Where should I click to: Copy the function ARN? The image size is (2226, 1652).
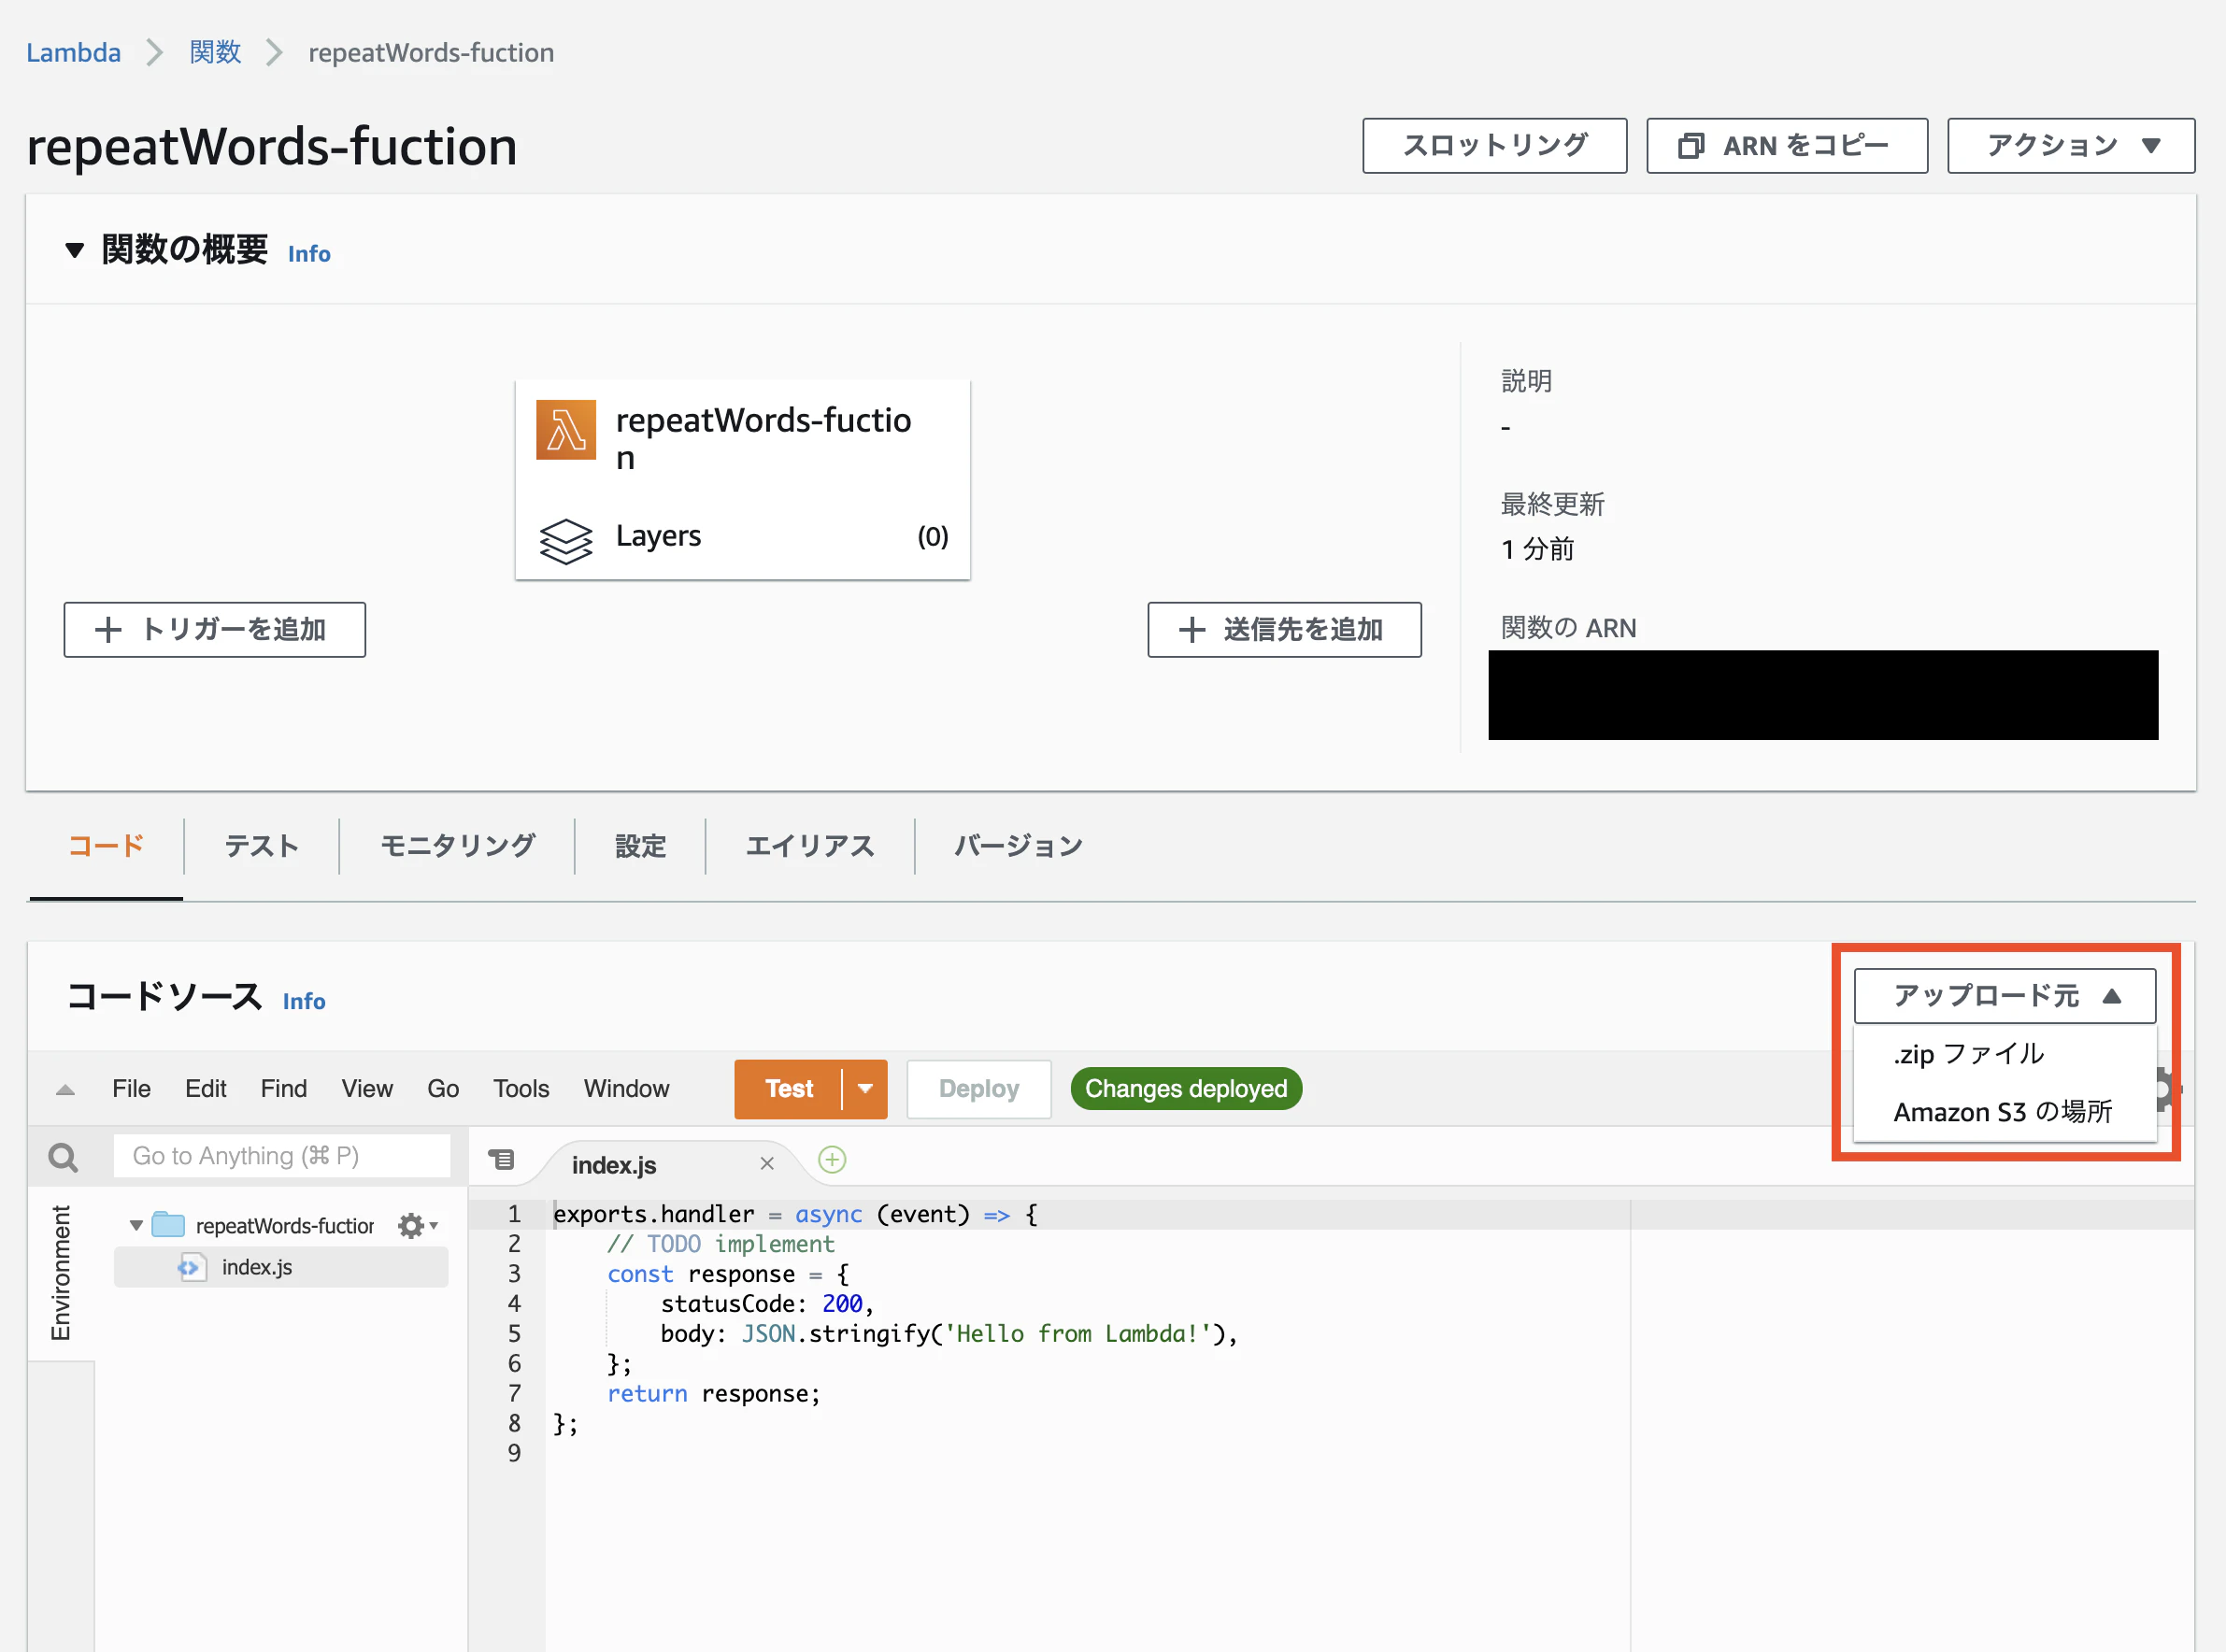click(1787, 146)
